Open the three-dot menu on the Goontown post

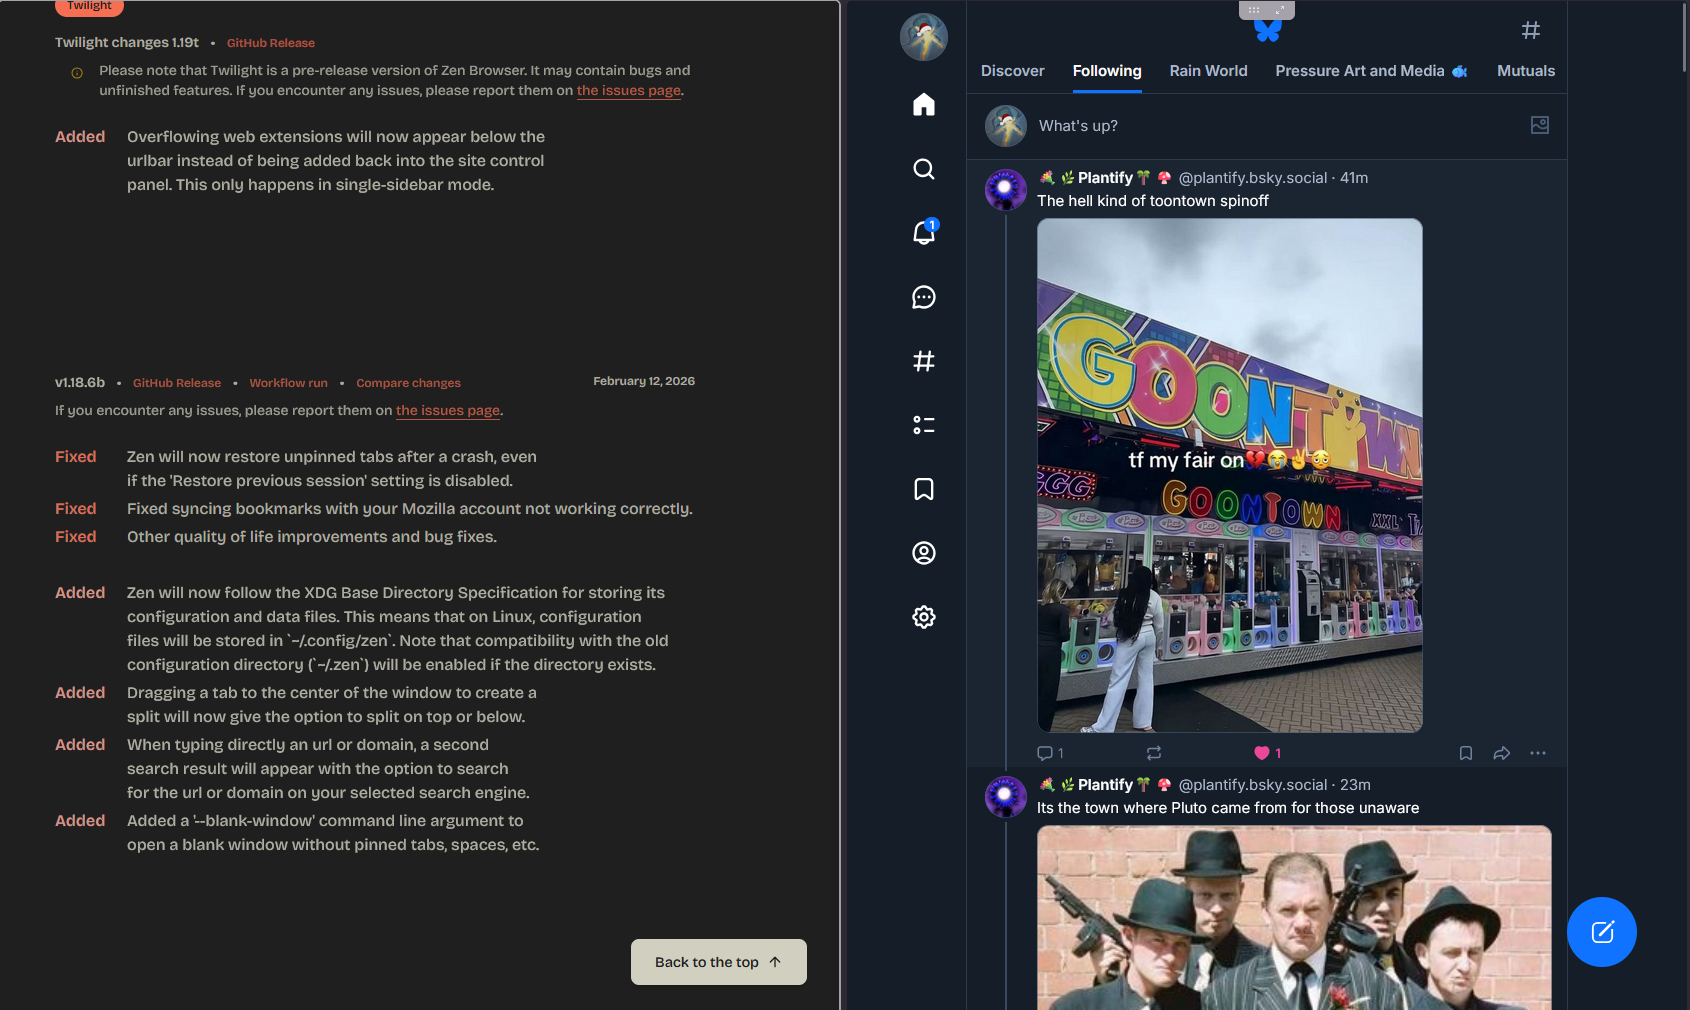coord(1537,753)
